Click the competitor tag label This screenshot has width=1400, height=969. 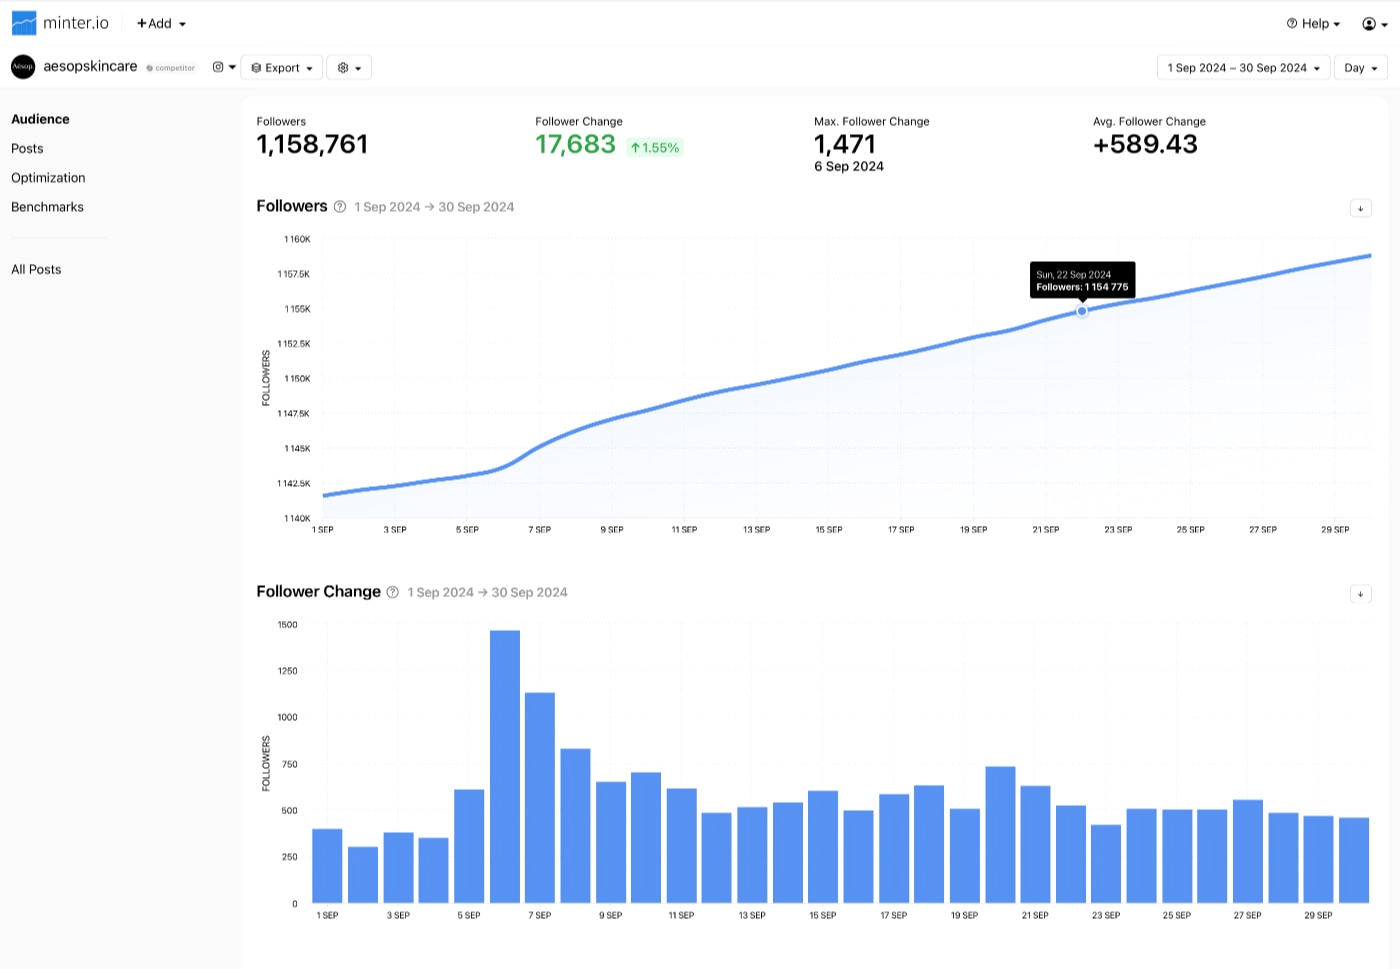(x=171, y=68)
